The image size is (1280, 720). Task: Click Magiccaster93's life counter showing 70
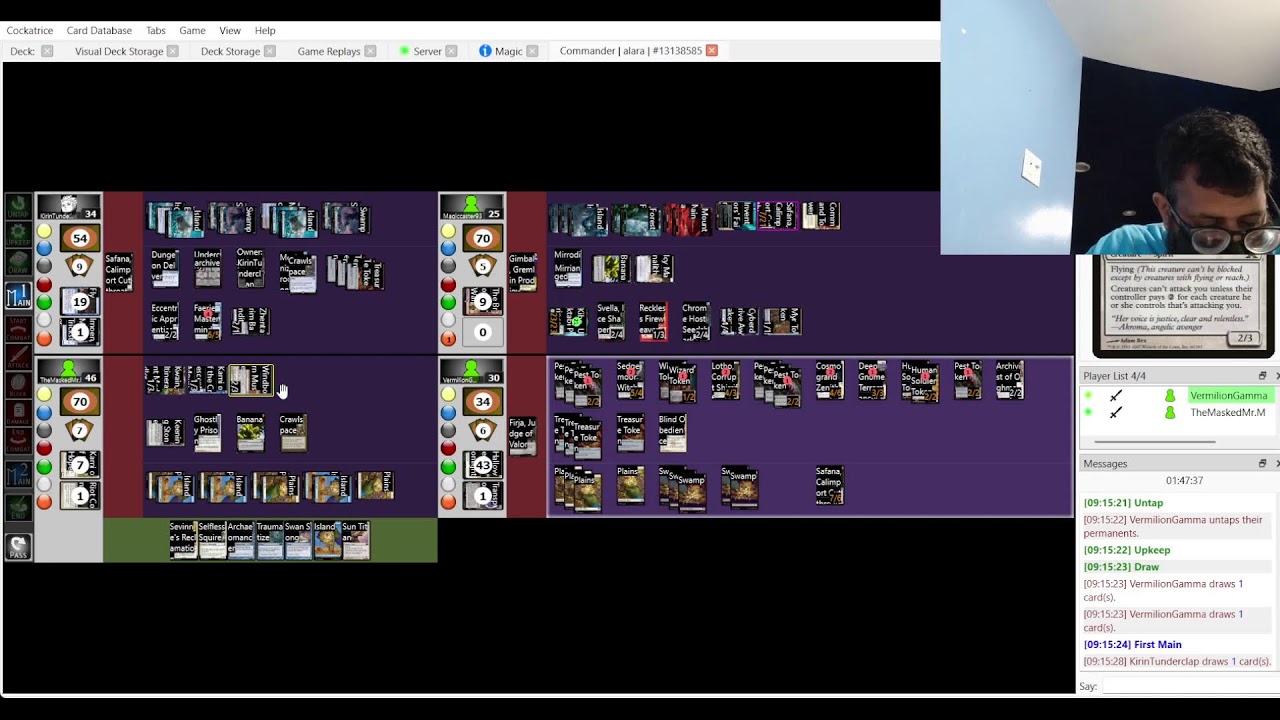click(x=483, y=239)
